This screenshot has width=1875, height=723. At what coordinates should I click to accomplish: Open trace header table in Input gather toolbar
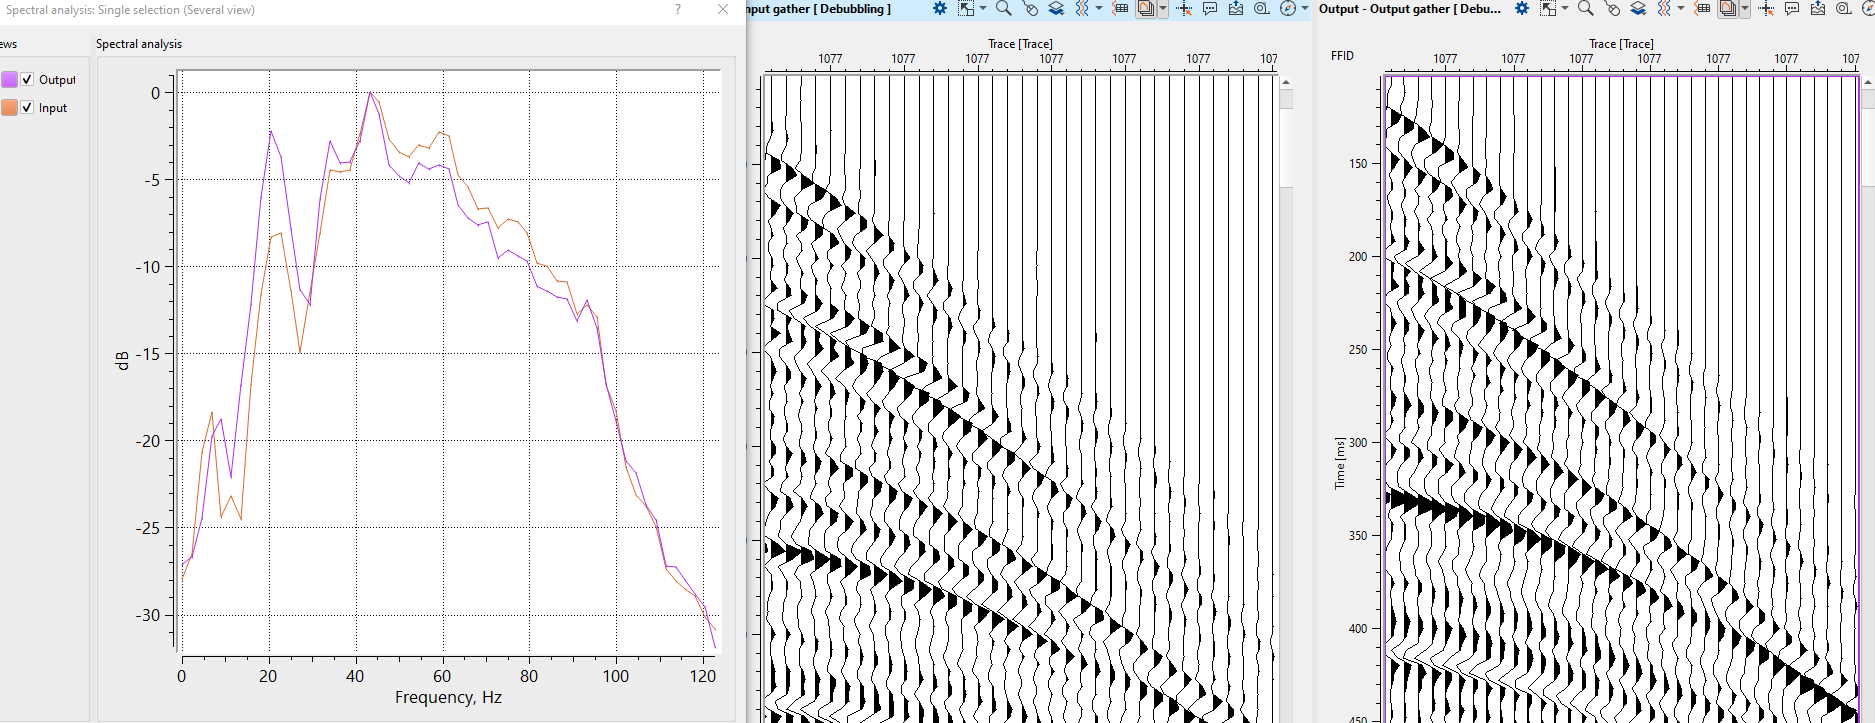pos(1120,9)
